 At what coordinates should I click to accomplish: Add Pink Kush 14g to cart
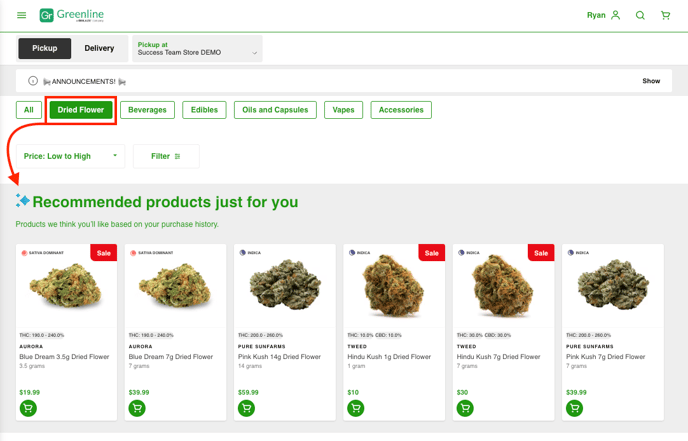click(x=246, y=408)
